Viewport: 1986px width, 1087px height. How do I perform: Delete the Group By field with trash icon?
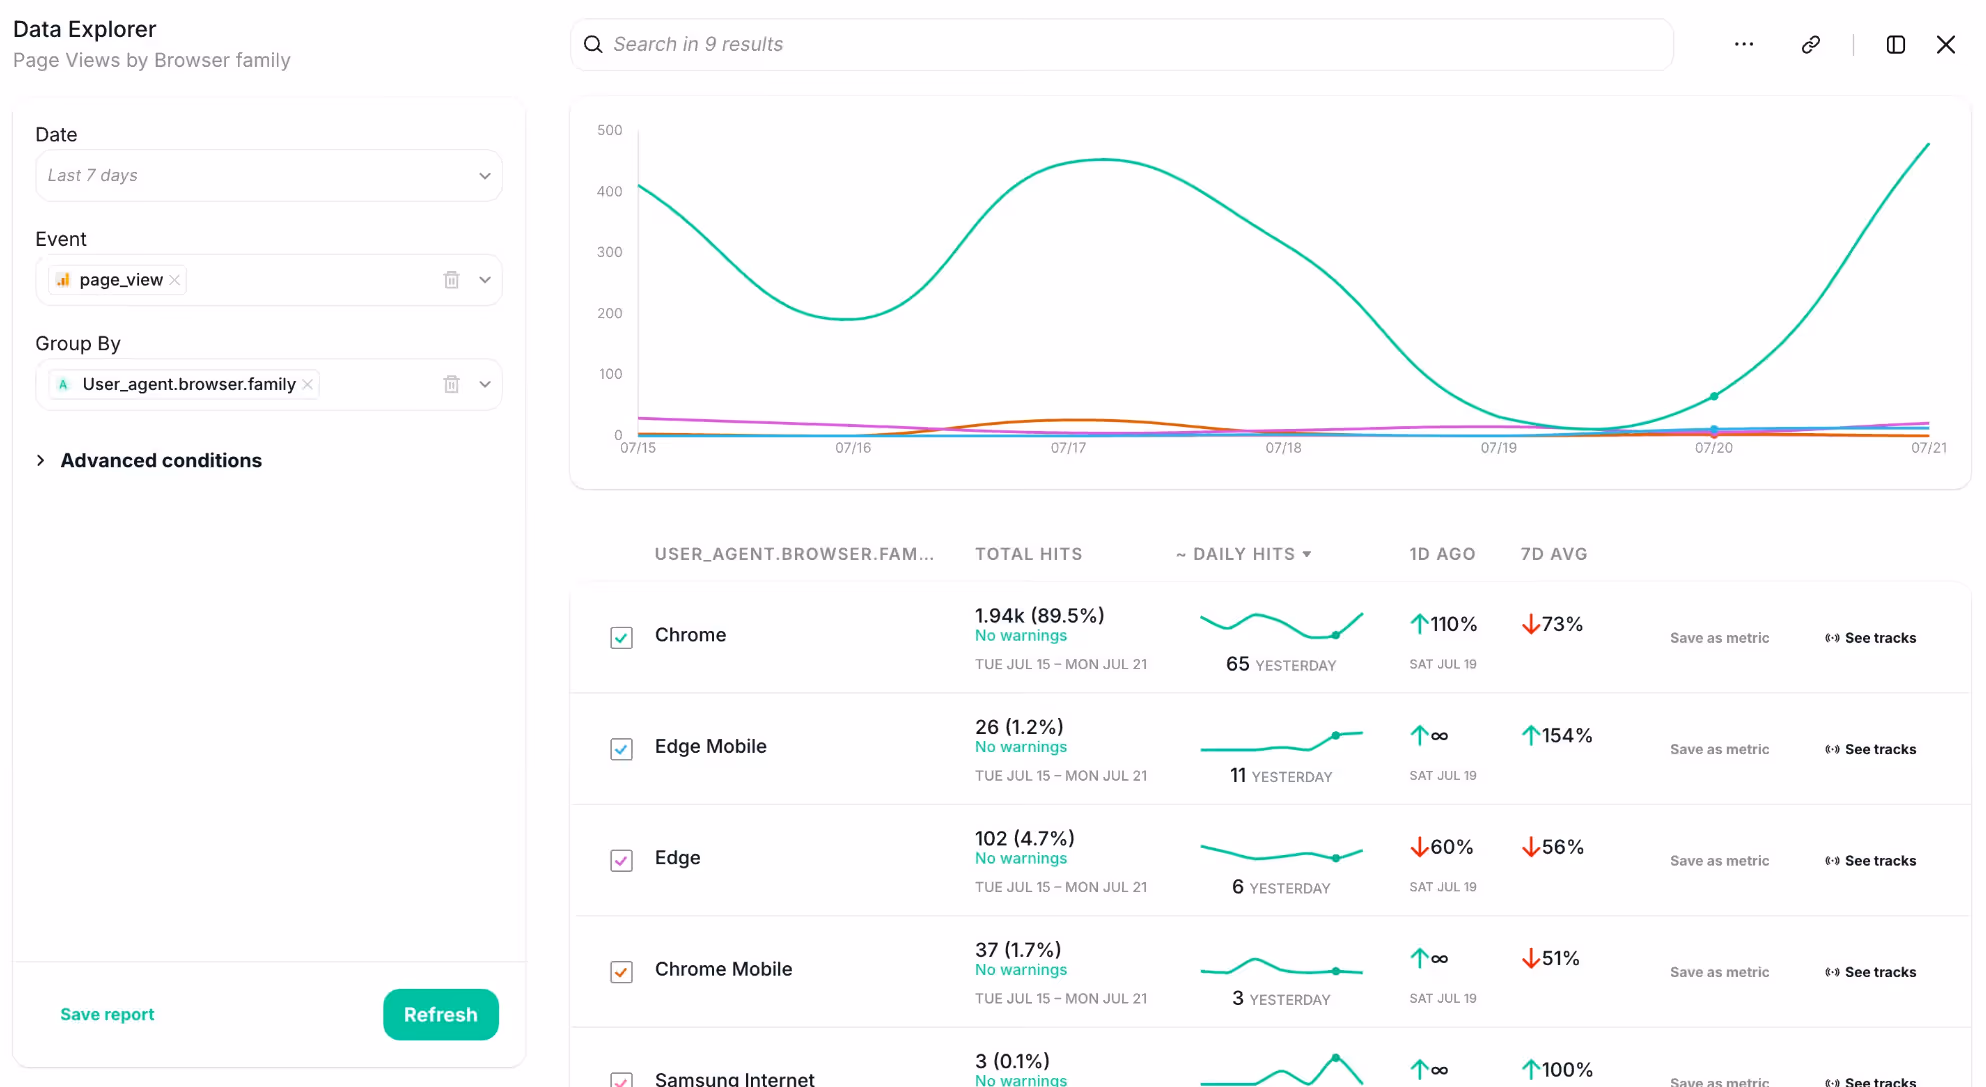(451, 384)
